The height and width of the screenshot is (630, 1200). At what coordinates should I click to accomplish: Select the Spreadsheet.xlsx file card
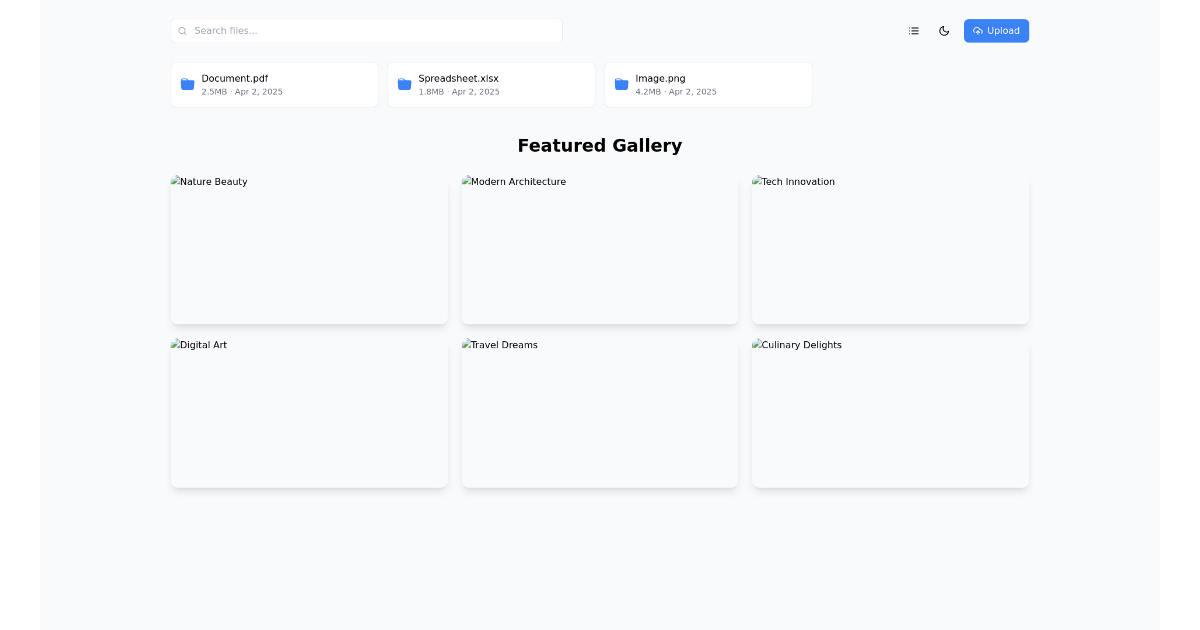point(491,84)
